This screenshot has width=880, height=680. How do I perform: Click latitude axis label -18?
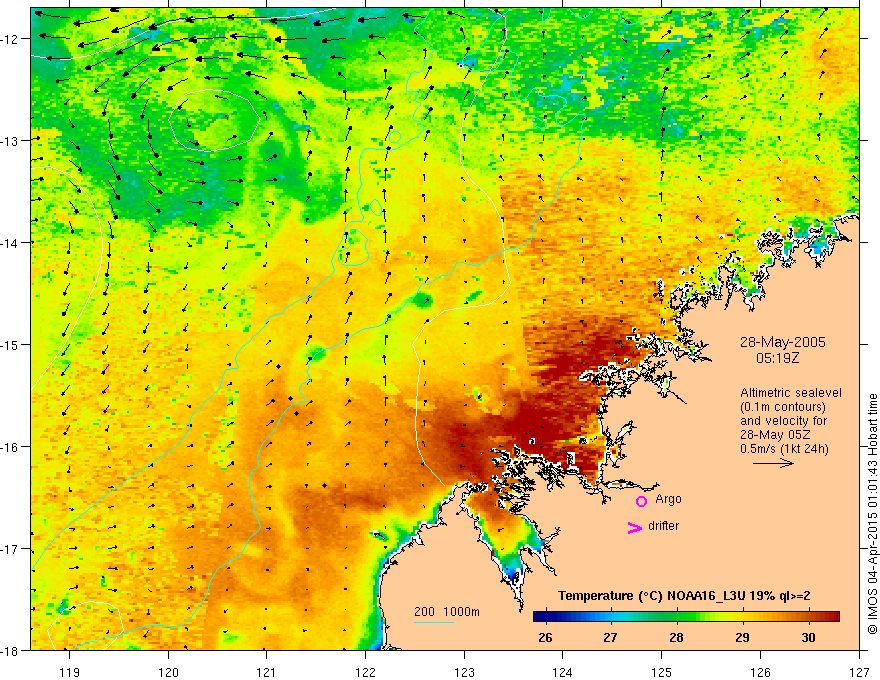(x=11, y=651)
